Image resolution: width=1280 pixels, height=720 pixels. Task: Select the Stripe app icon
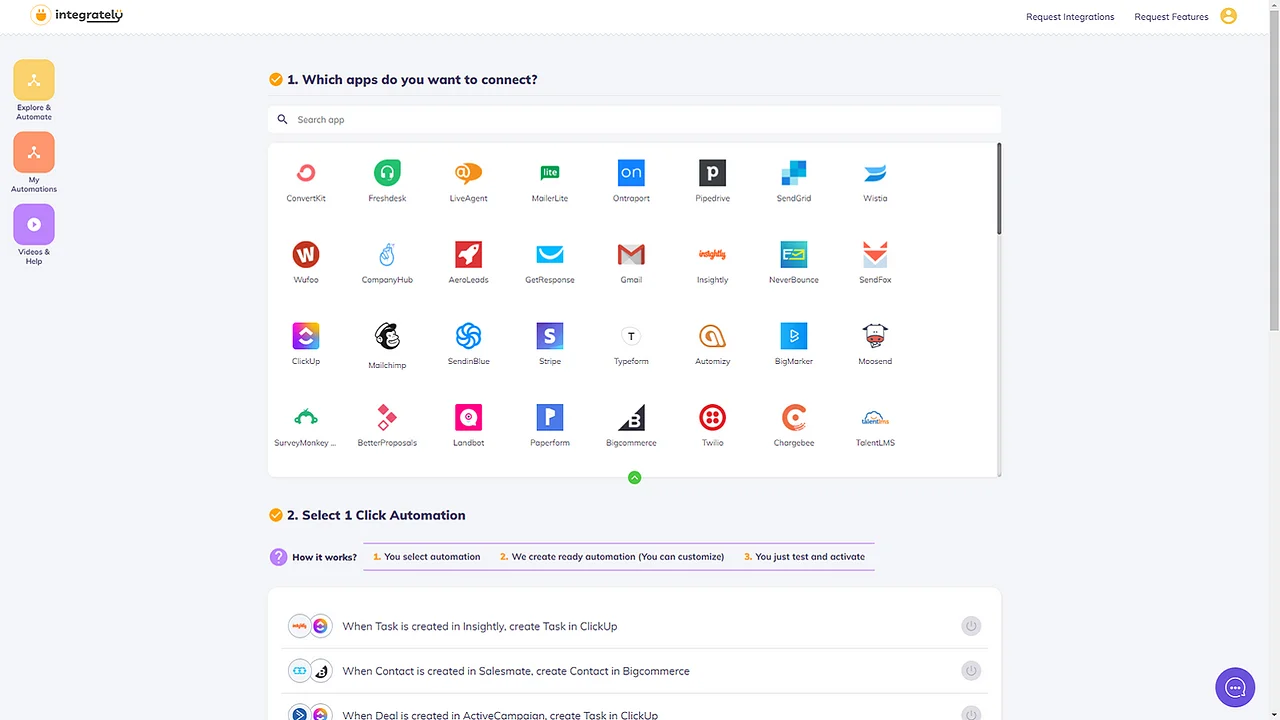[549, 335]
